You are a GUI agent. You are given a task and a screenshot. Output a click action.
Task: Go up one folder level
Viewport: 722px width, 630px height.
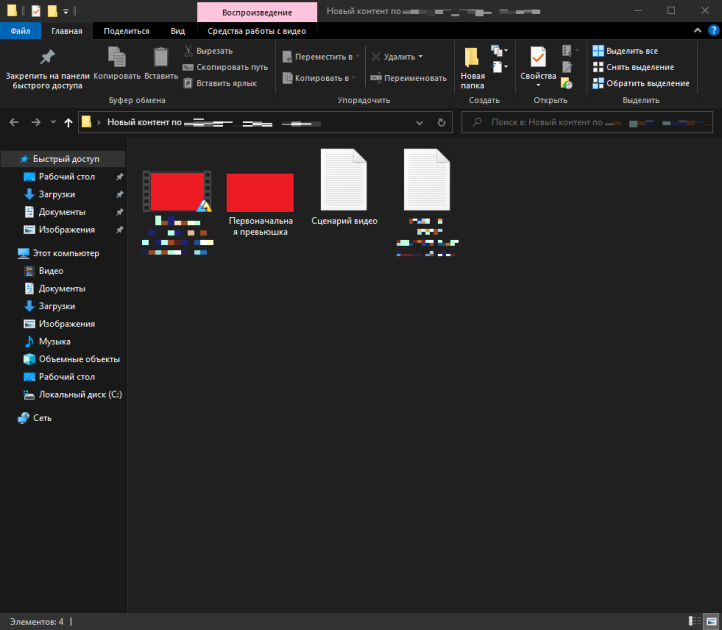(68, 122)
